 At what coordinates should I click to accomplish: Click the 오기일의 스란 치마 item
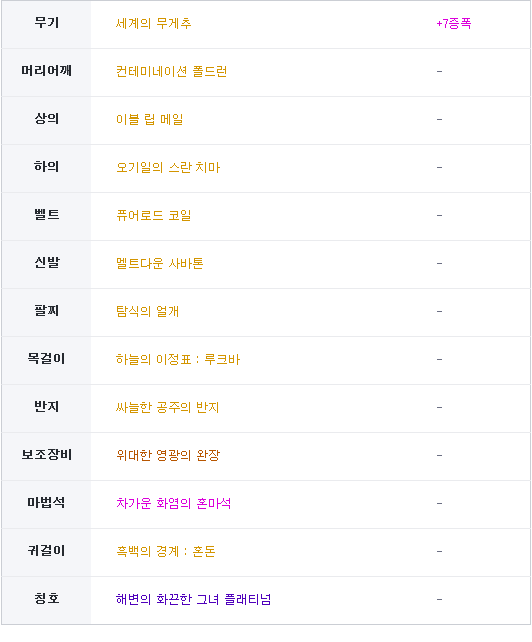(x=168, y=167)
